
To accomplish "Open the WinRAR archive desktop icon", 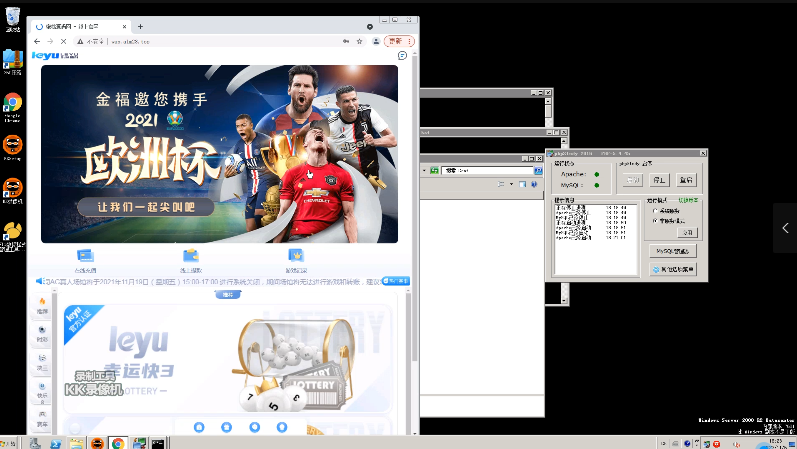I will pos(12,62).
